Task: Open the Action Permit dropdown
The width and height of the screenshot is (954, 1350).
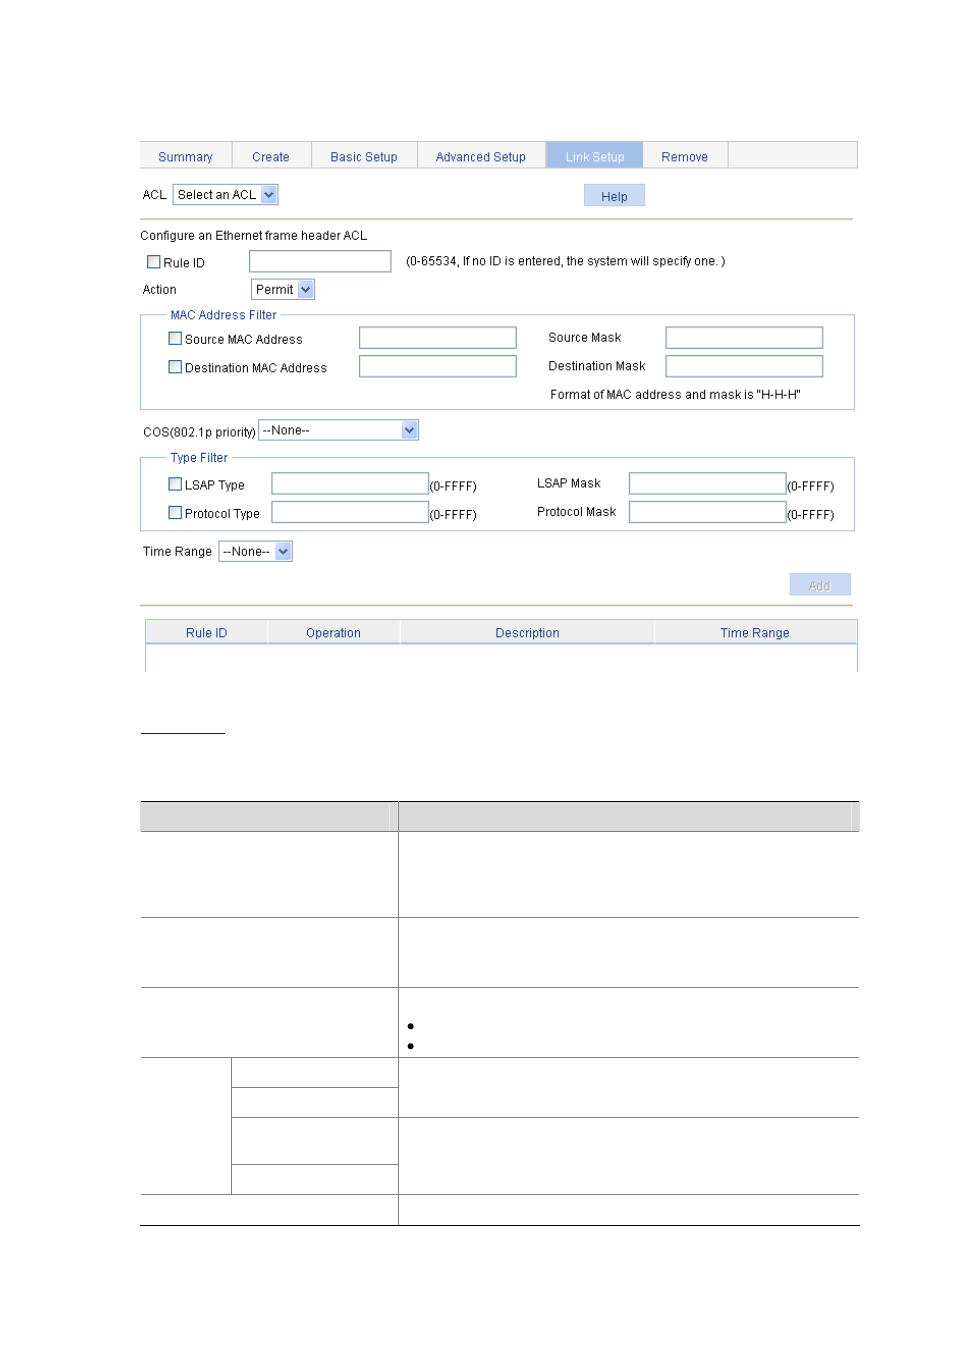Action: point(283,289)
